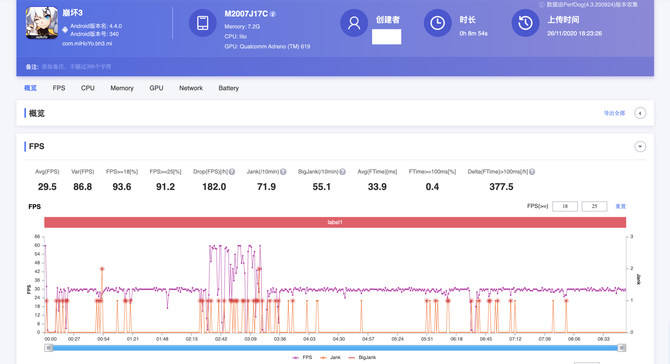670x364 pixels.
Task: Click the Jank value 71.9
Action: [x=266, y=187]
